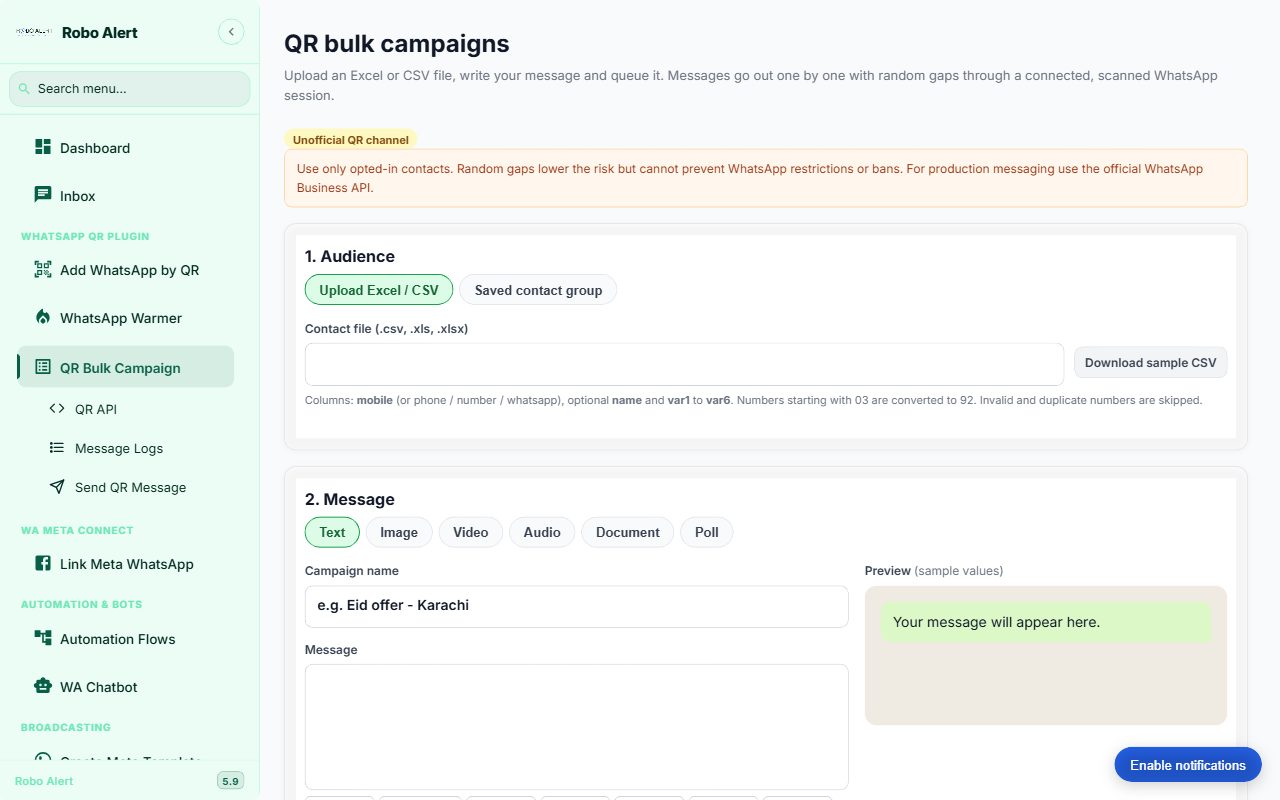Click the code brackets icon for QR API
This screenshot has width=1280, height=800.
tap(57, 409)
